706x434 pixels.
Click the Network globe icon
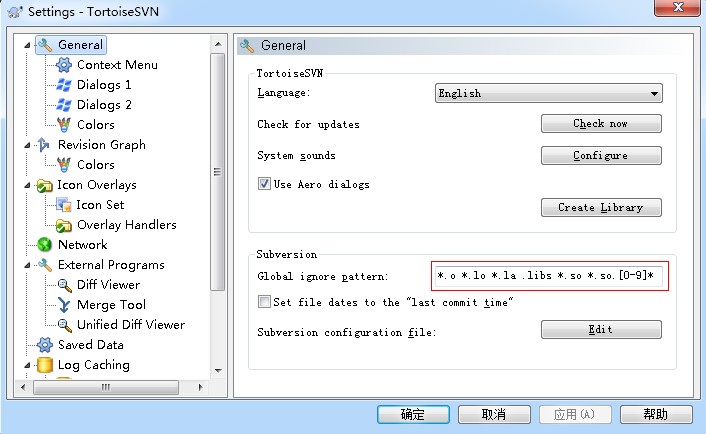click(x=45, y=245)
